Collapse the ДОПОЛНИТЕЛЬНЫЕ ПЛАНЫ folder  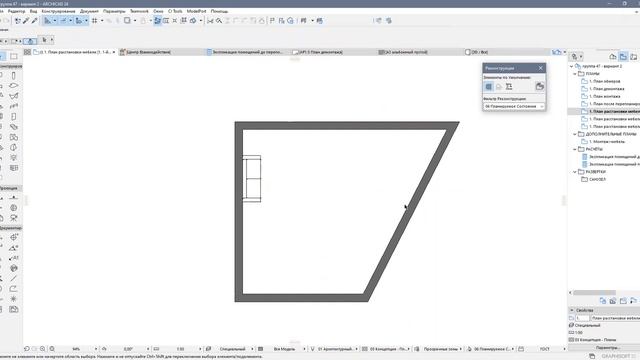coord(575,134)
